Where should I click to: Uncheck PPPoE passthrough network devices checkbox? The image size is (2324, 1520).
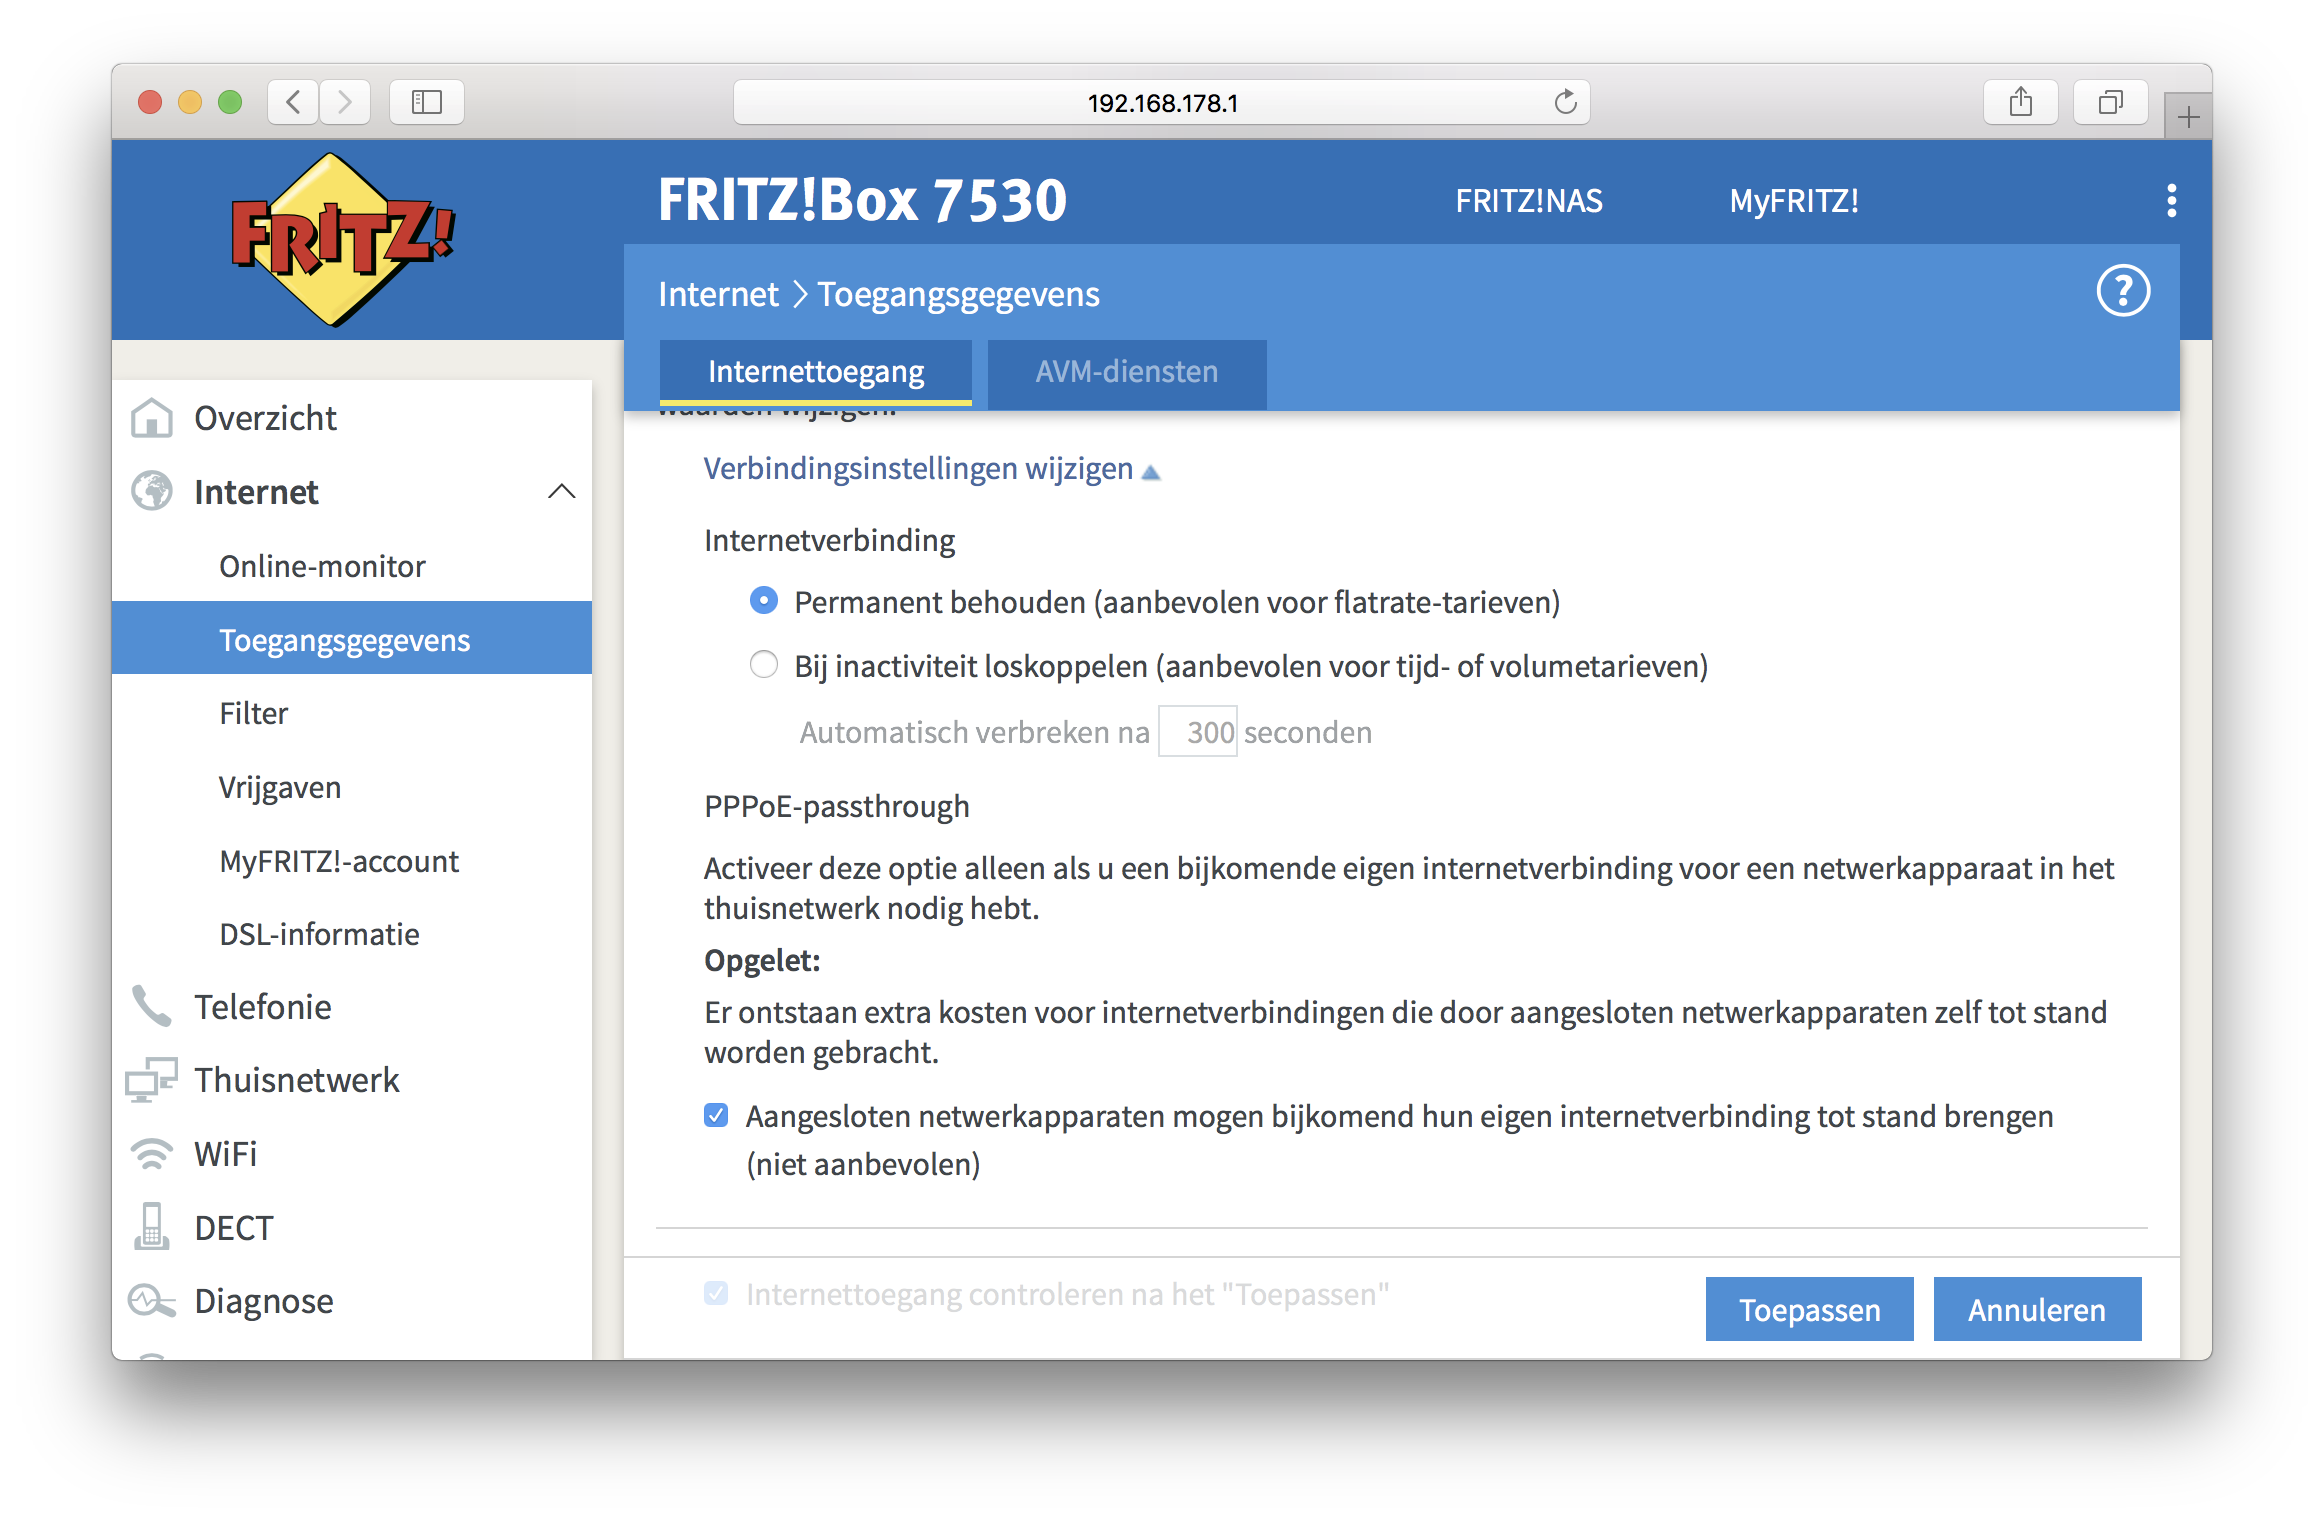[716, 1115]
